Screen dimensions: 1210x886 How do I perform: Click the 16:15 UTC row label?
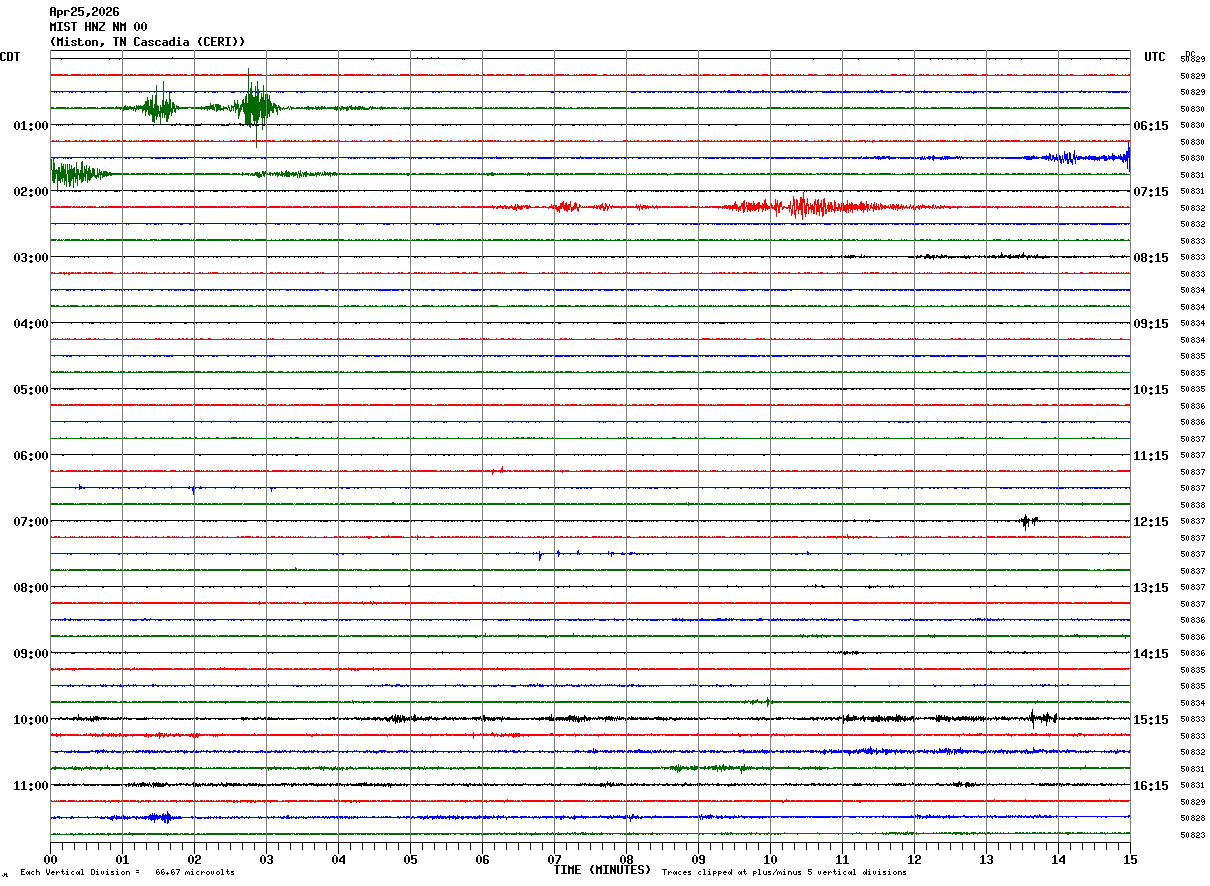(x=1151, y=786)
